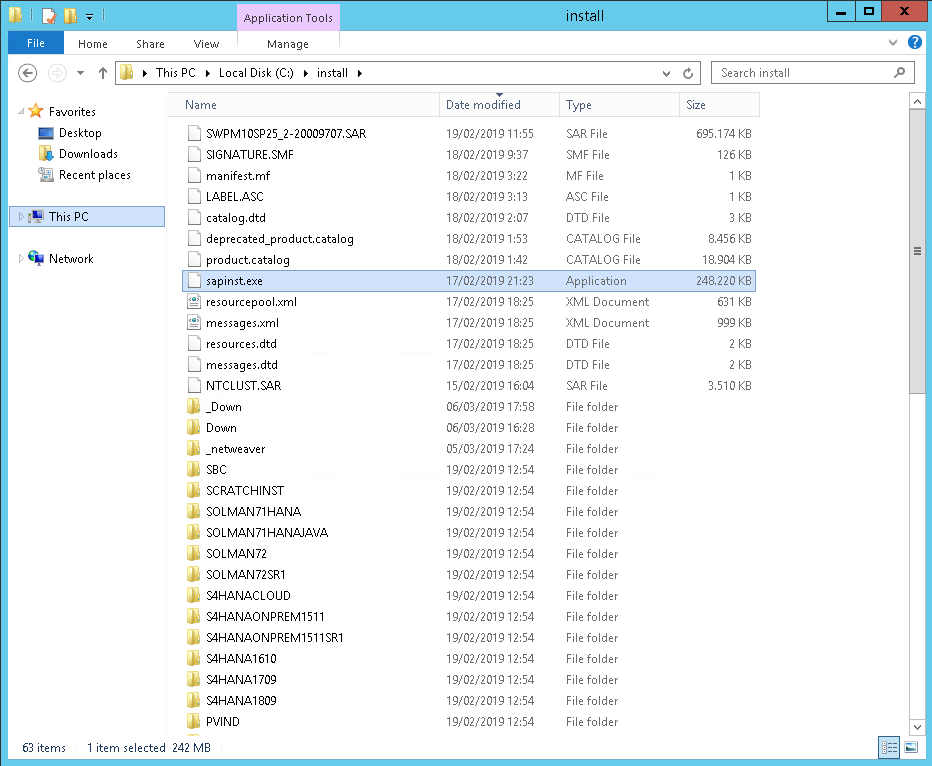Sort by the Type column header
This screenshot has height=766, width=932.
619,105
